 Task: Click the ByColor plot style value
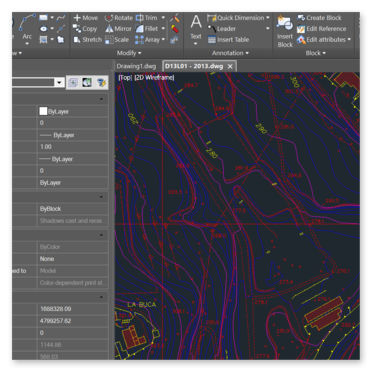[x=50, y=247]
